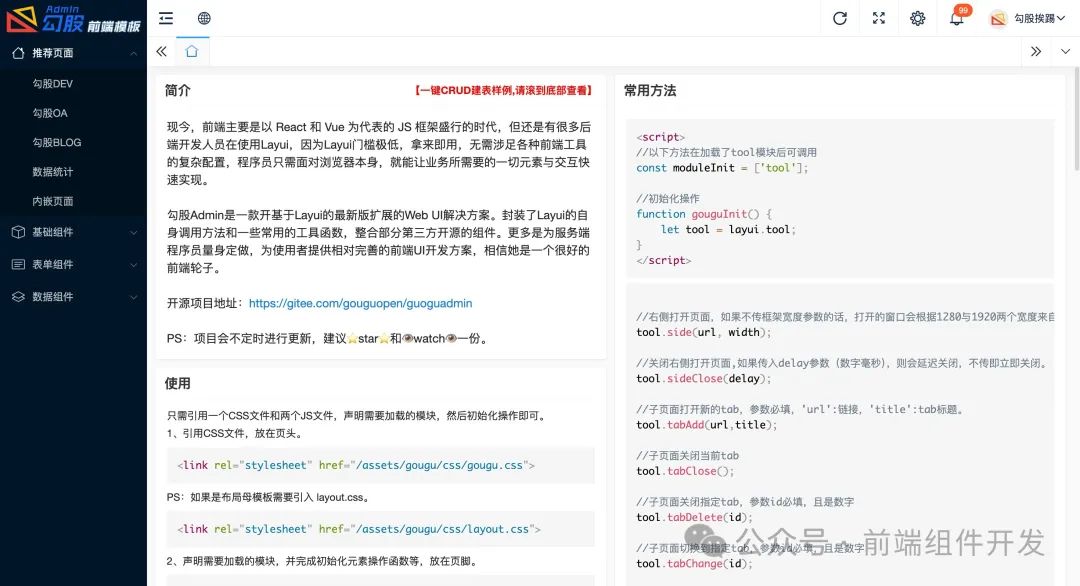Select the home tab icon
This screenshot has height=586, width=1080.
coord(192,52)
